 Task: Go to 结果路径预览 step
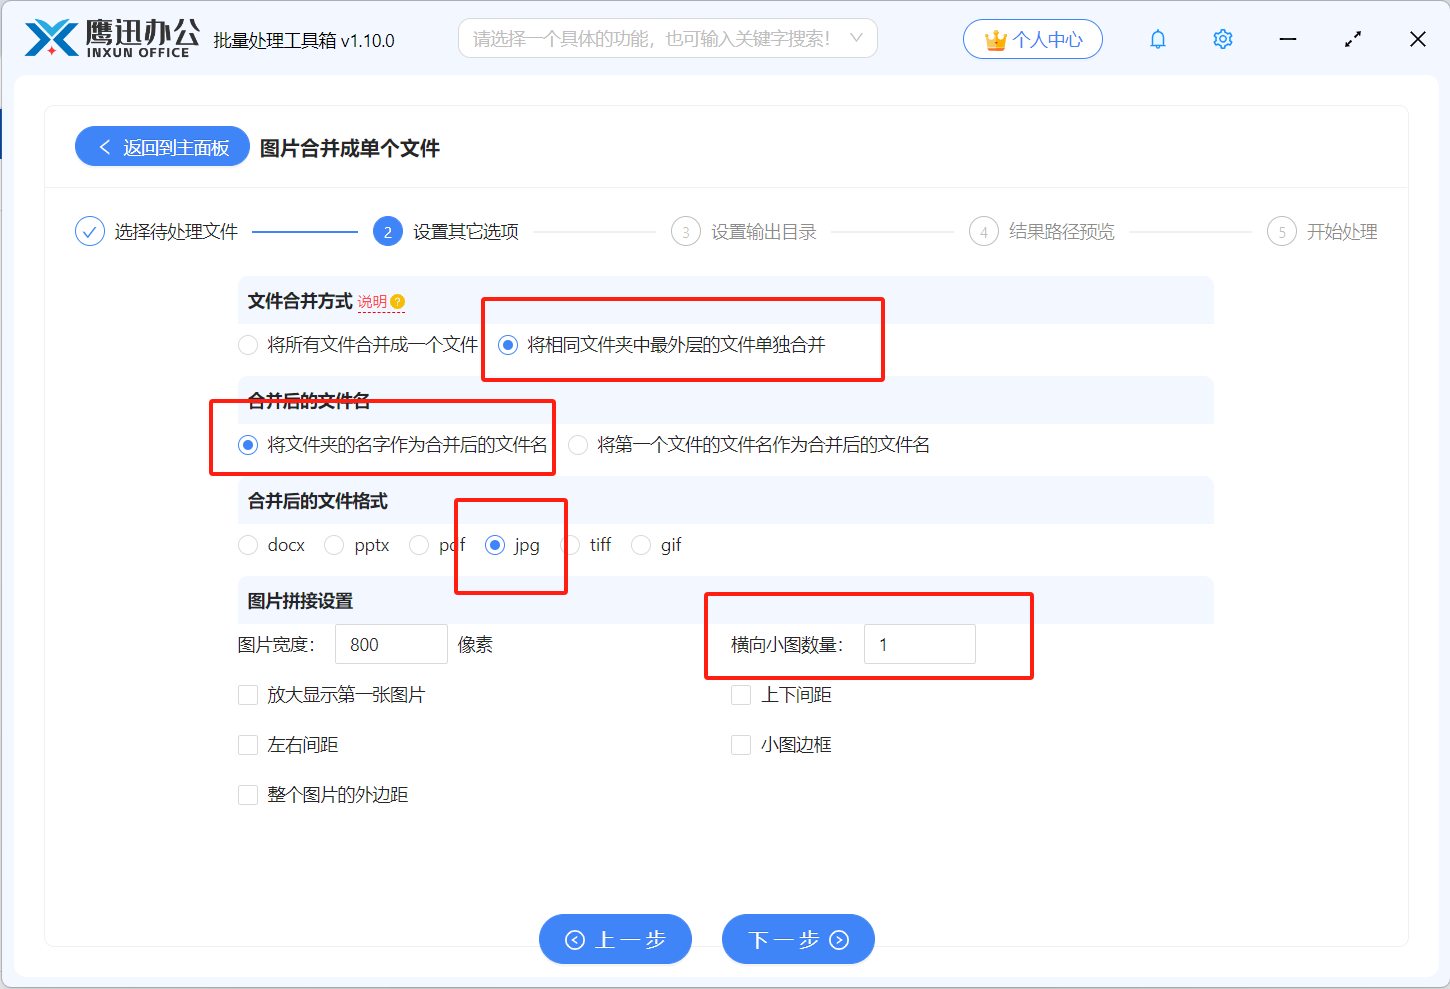pos(1062,232)
